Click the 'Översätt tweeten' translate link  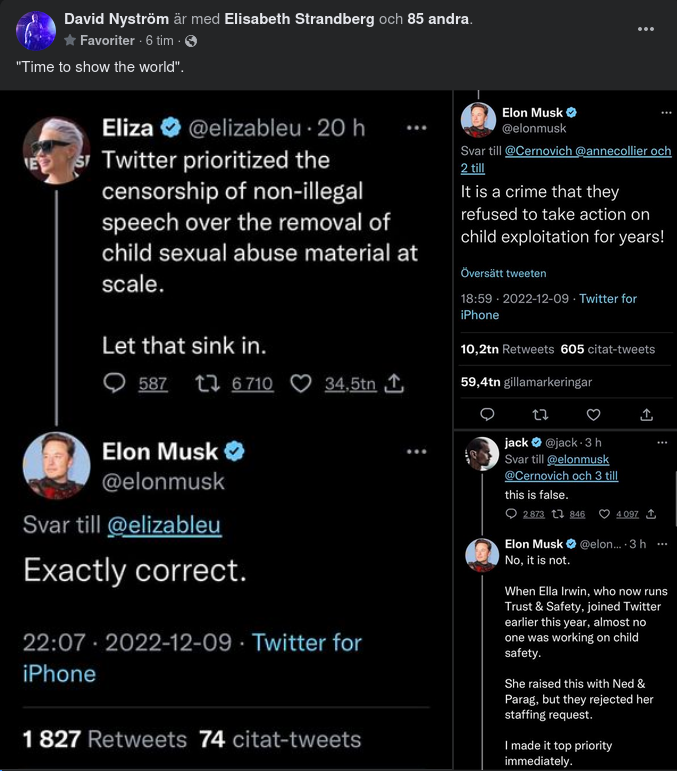point(503,273)
